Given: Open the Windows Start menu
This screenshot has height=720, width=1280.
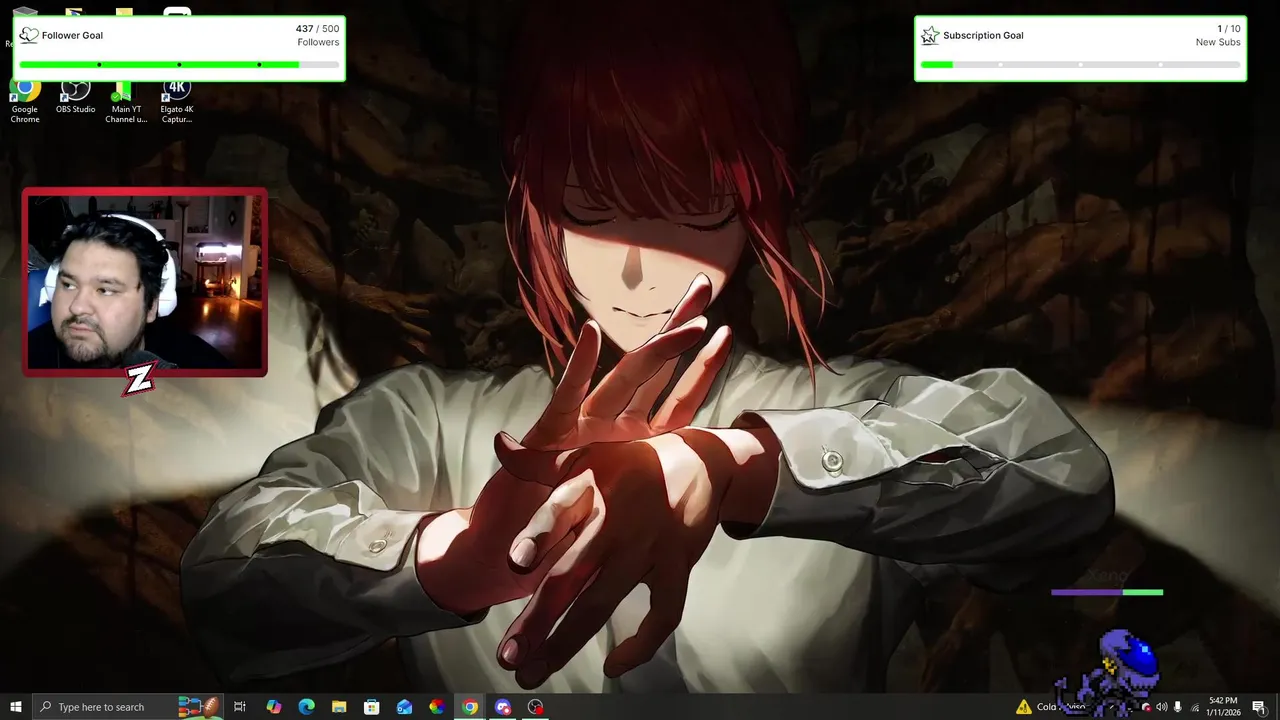Looking at the screenshot, I should point(16,707).
